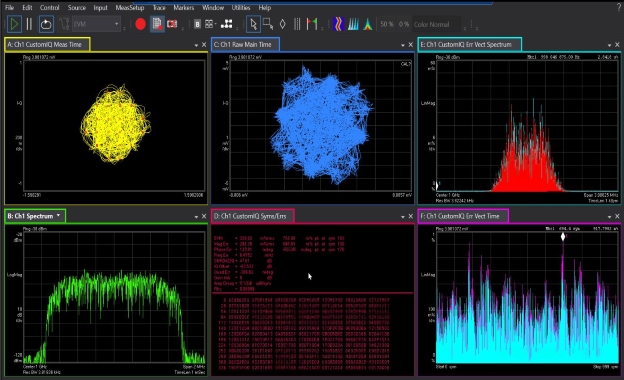Expand trace B panel options arrow

196,217
